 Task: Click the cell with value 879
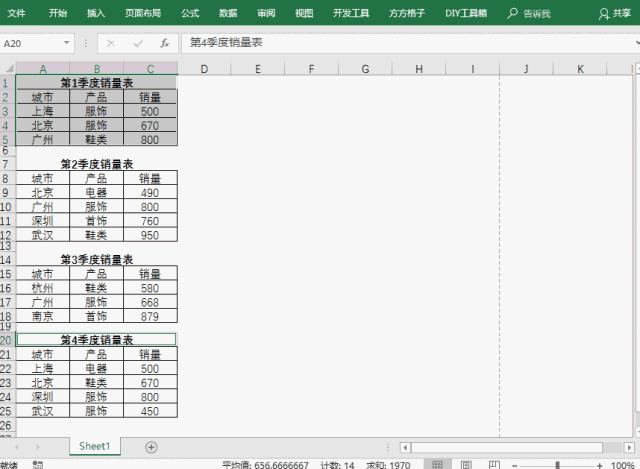click(x=150, y=316)
